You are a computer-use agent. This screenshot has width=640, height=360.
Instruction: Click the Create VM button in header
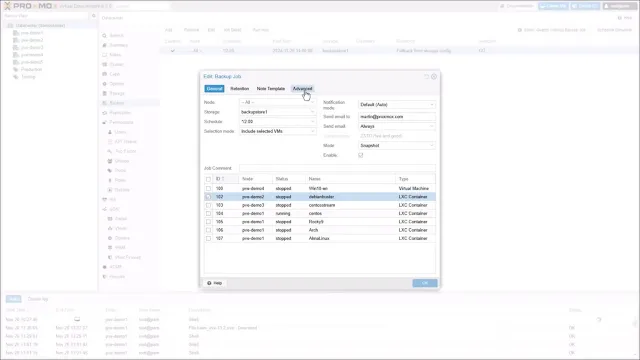tap(553, 6)
